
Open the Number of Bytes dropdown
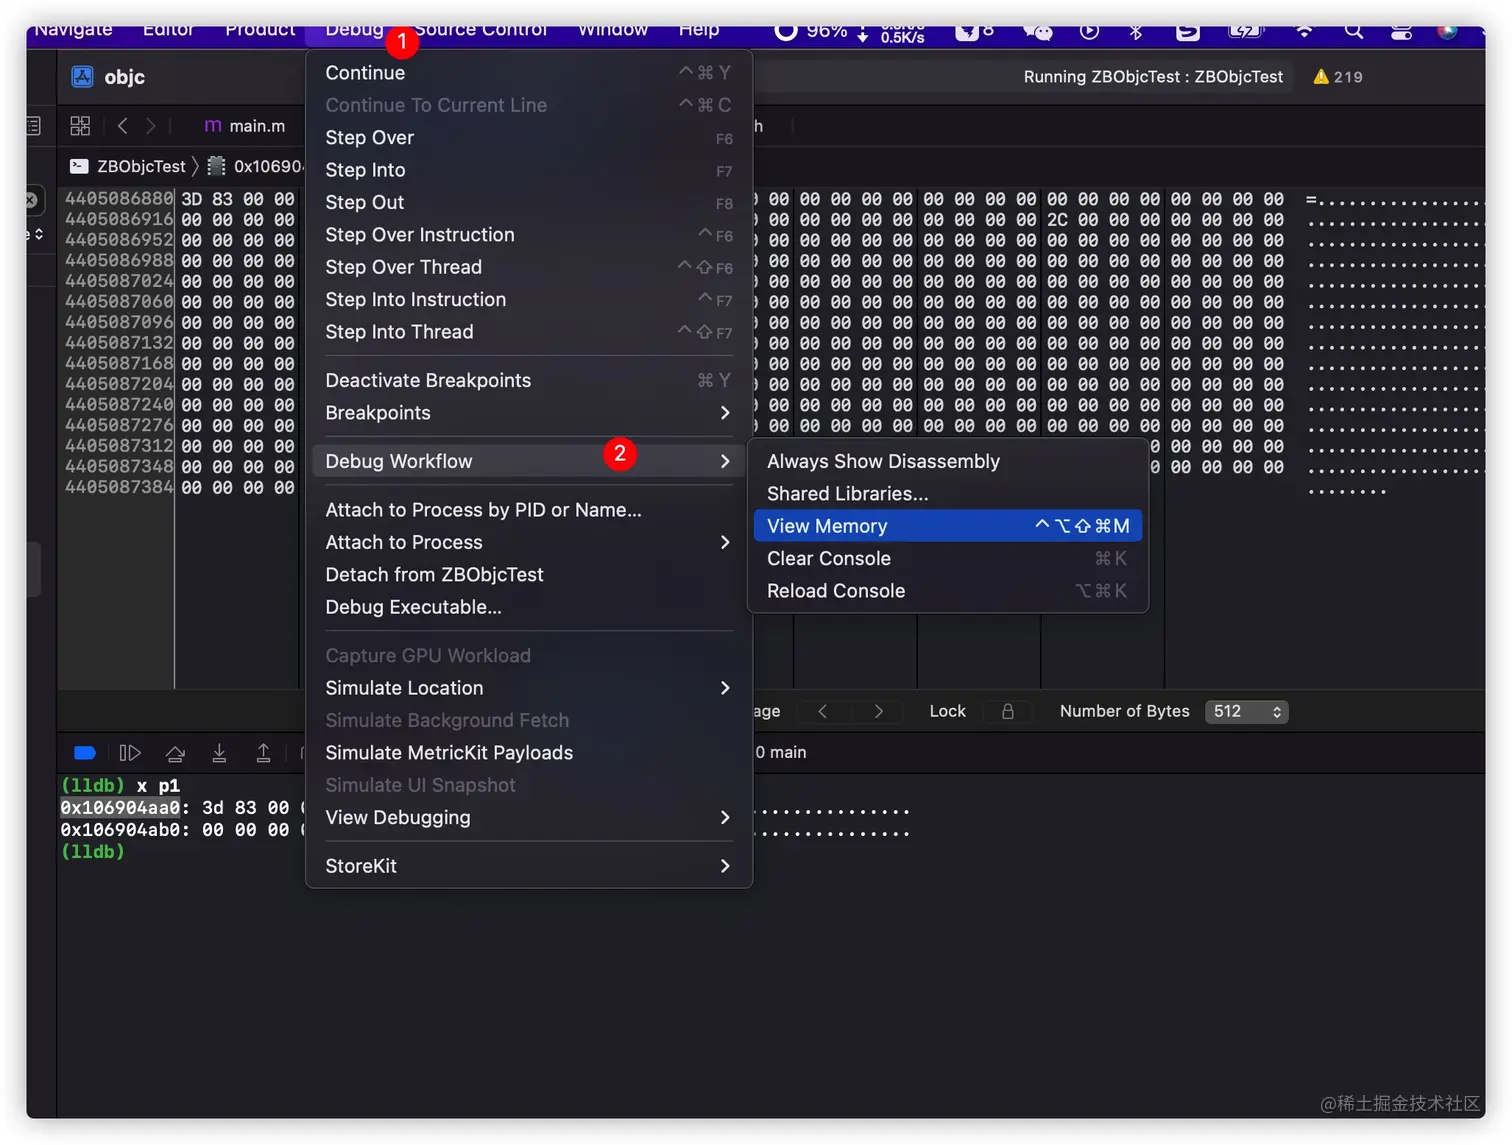point(1247,711)
